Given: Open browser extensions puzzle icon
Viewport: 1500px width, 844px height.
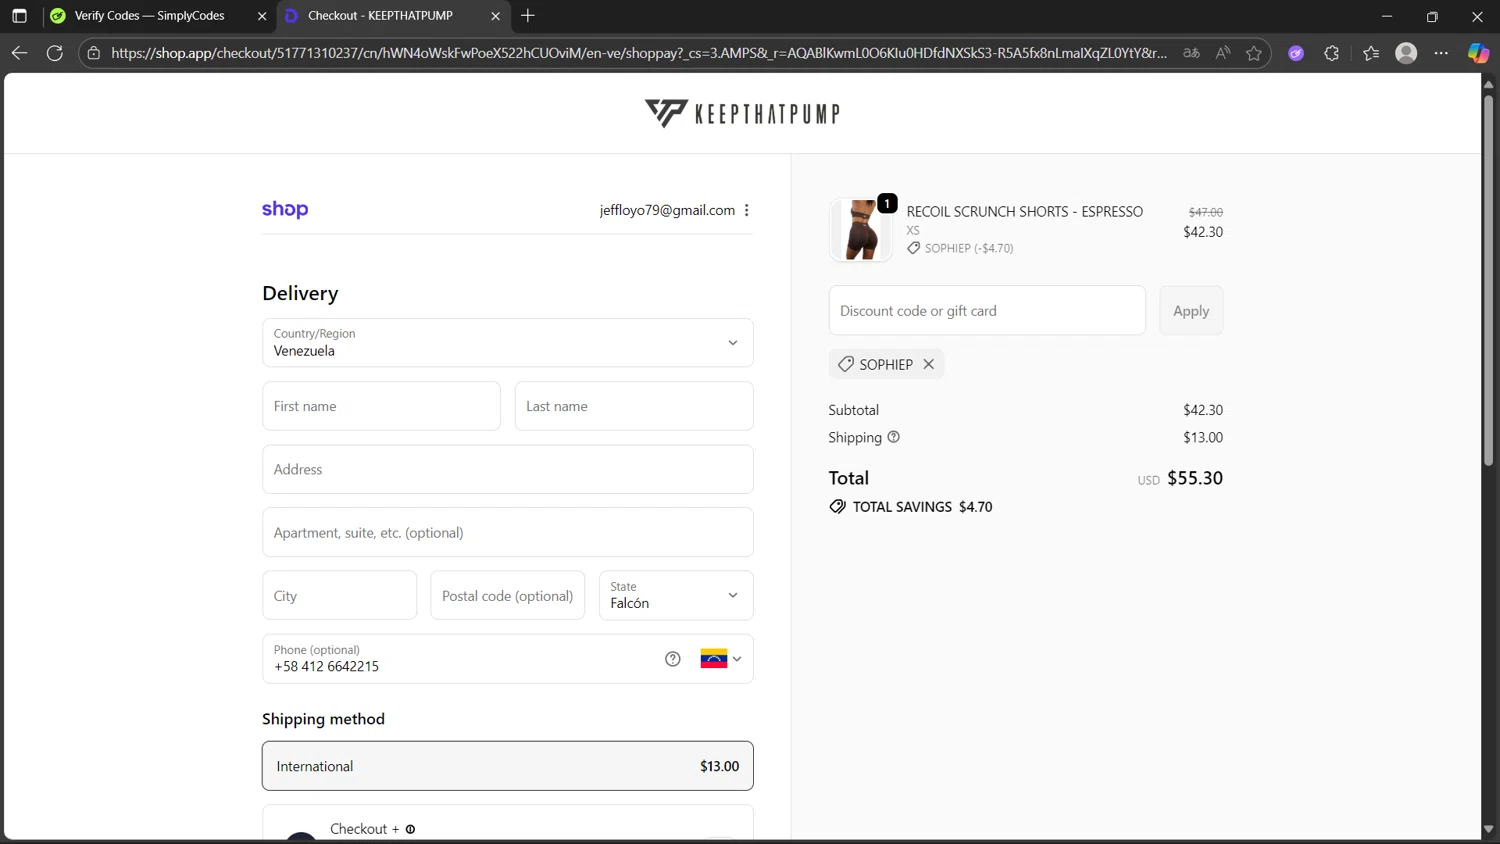Looking at the screenshot, I should tap(1332, 53).
